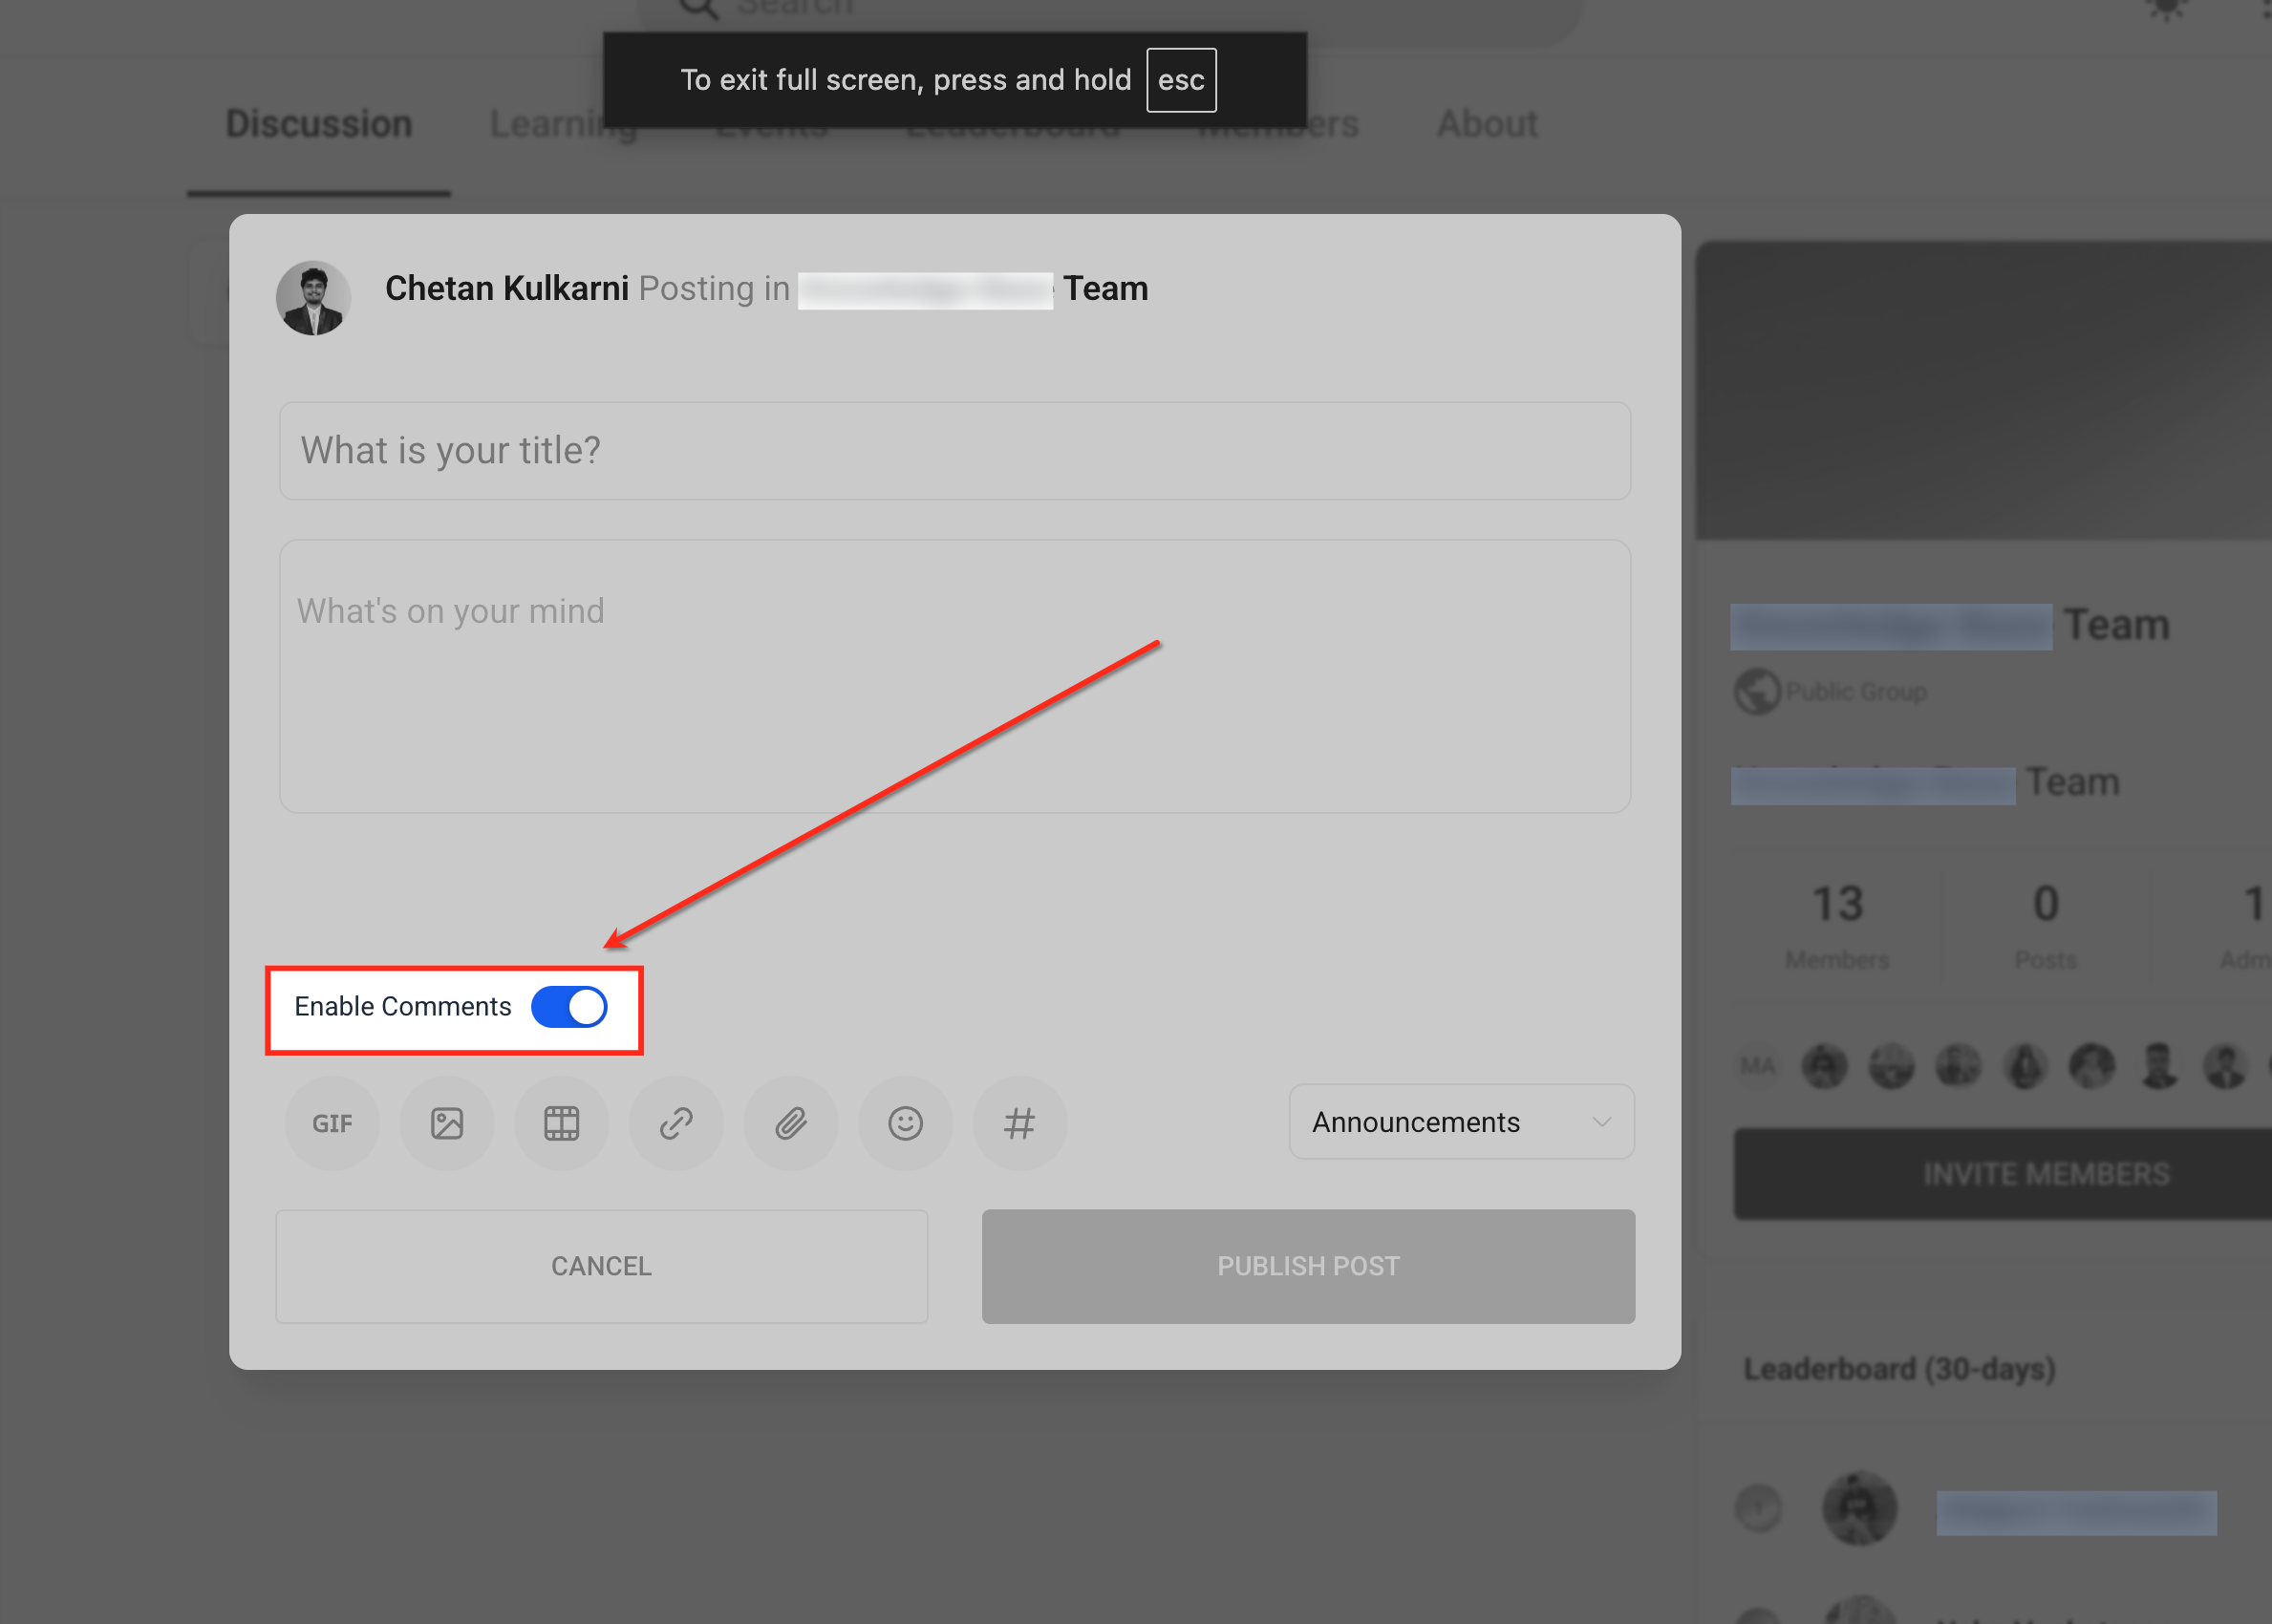Open the About tab

(x=1486, y=124)
